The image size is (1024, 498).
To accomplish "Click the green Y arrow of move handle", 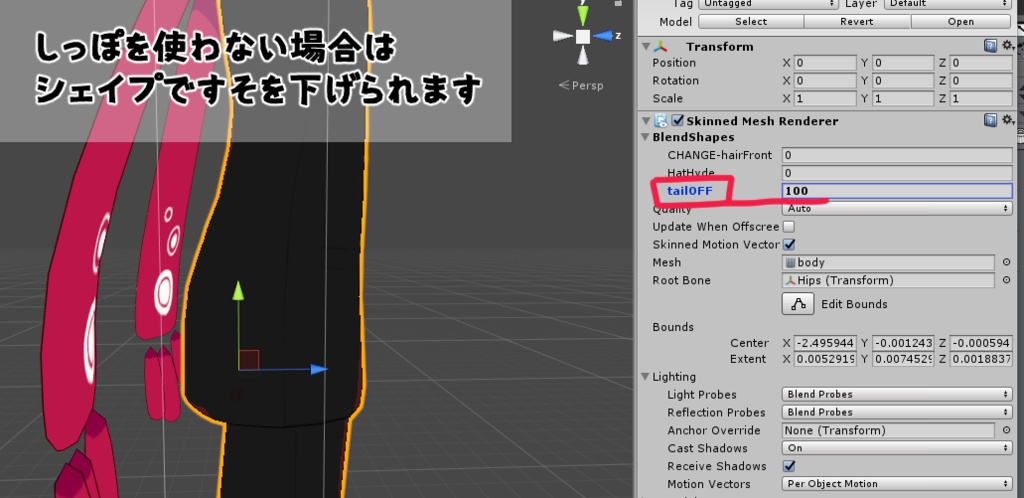I will (x=238, y=291).
